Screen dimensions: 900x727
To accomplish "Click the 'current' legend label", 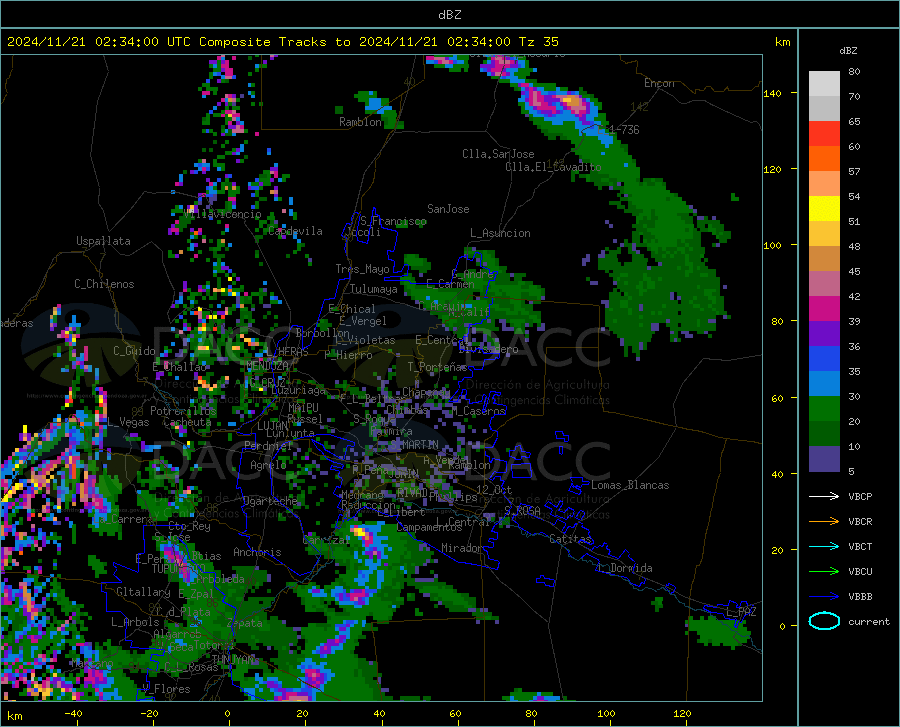I will pyautogui.click(x=869, y=621).
